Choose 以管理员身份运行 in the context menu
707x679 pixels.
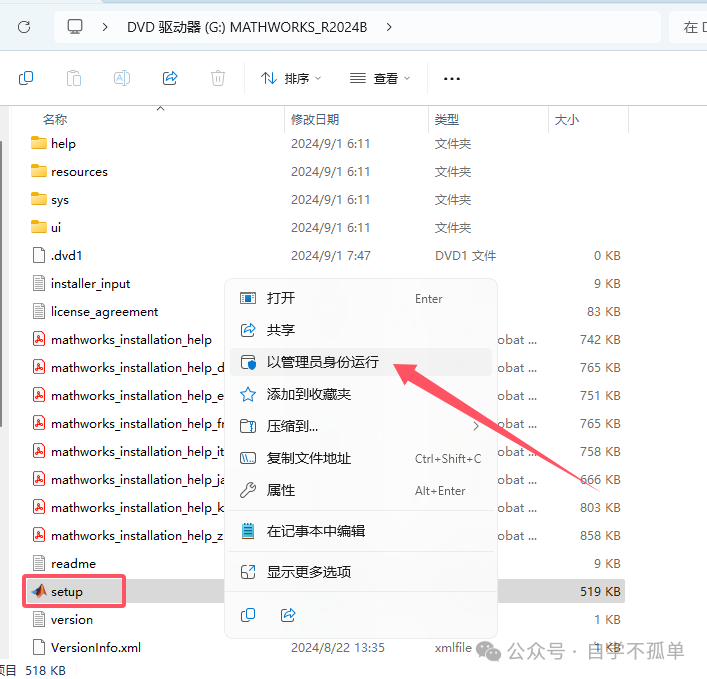point(361,362)
